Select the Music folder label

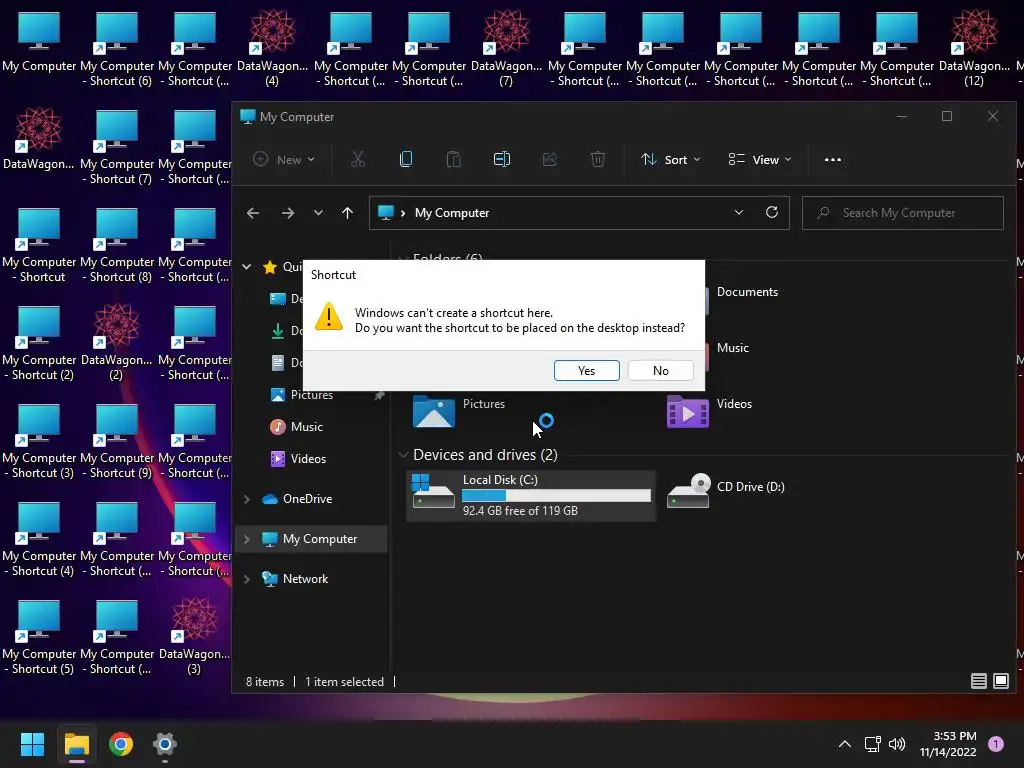coord(733,348)
